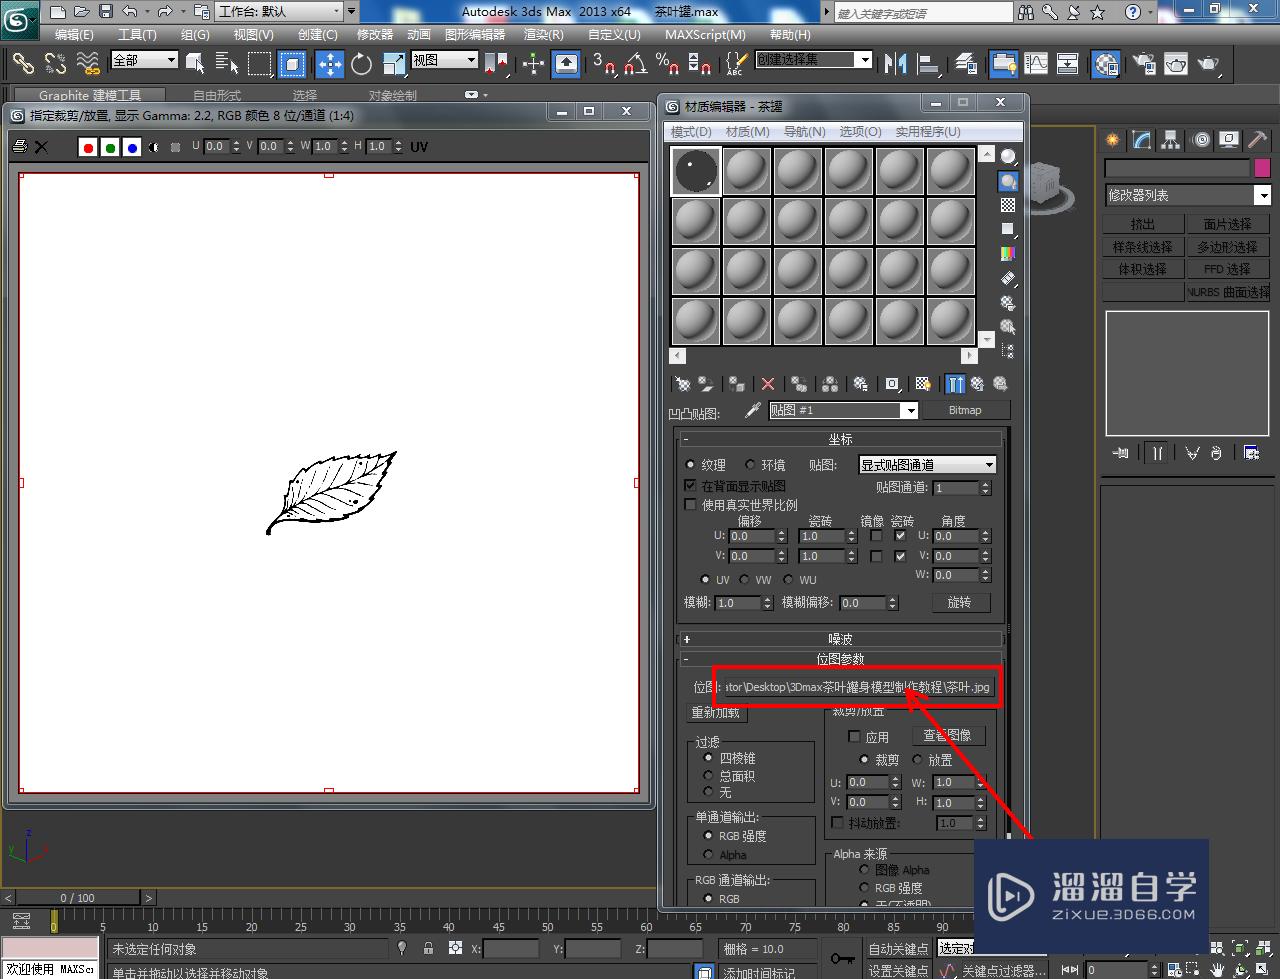Toggle the green channel swatch
This screenshot has height=979, width=1280.
(110, 147)
